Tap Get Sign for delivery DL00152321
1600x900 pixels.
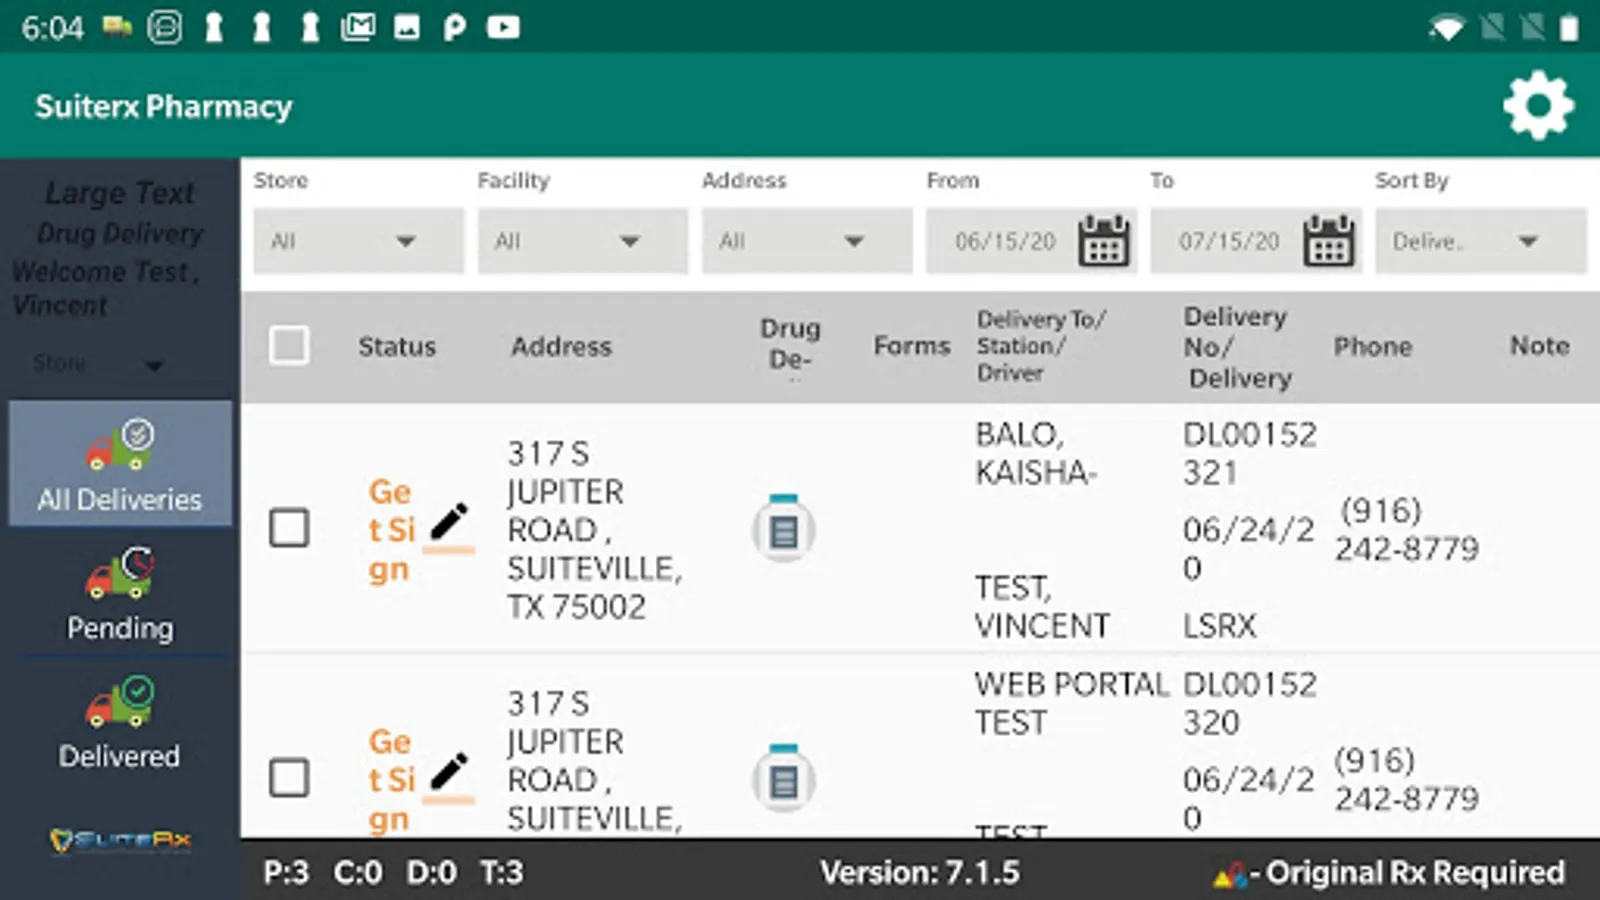(x=391, y=530)
